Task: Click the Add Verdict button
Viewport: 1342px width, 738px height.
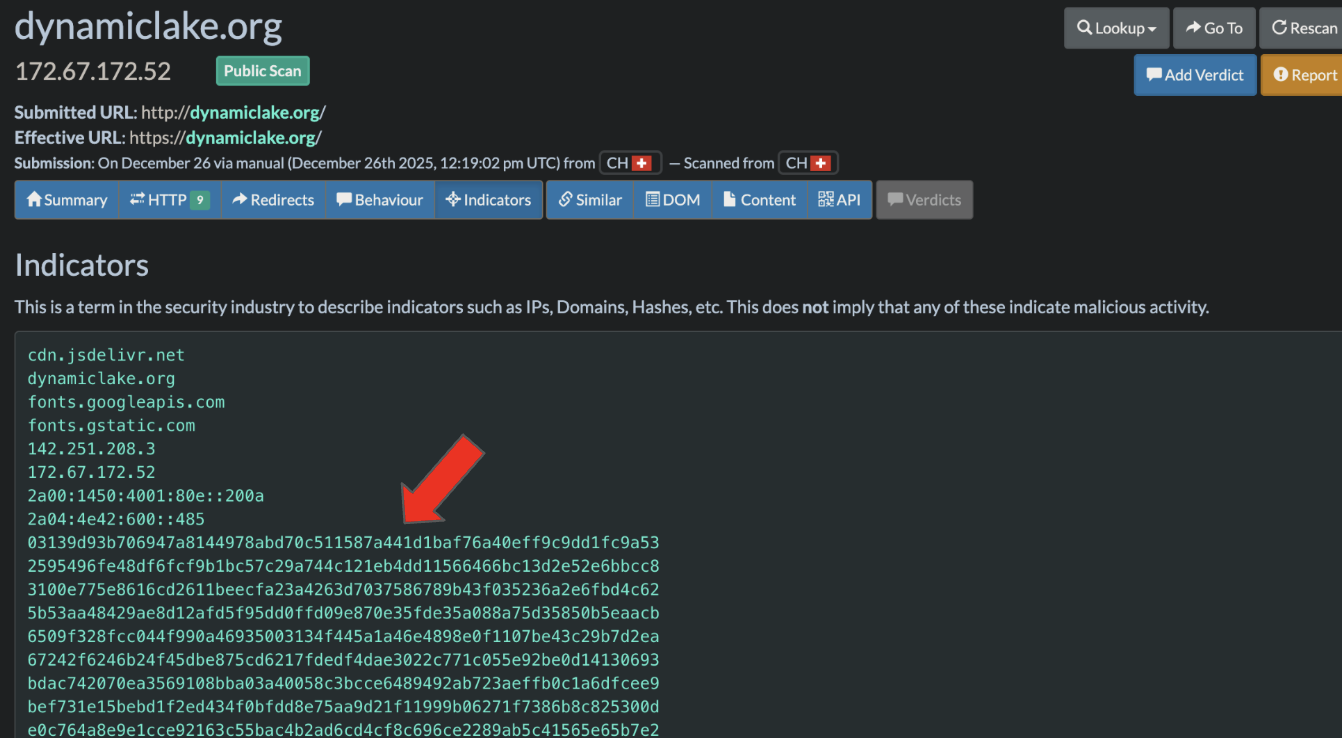Action: click(x=1194, y=75)
